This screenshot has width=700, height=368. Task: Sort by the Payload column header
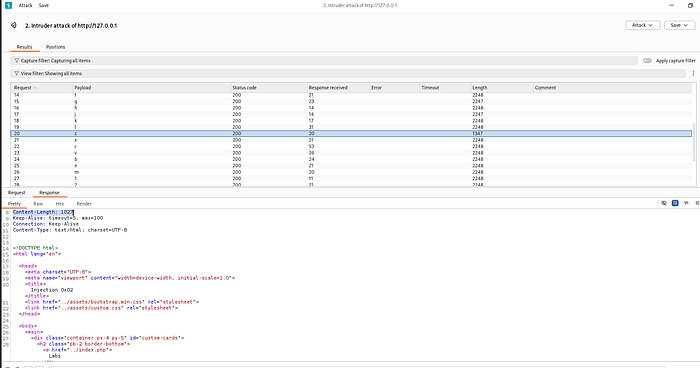pos(152,88)
